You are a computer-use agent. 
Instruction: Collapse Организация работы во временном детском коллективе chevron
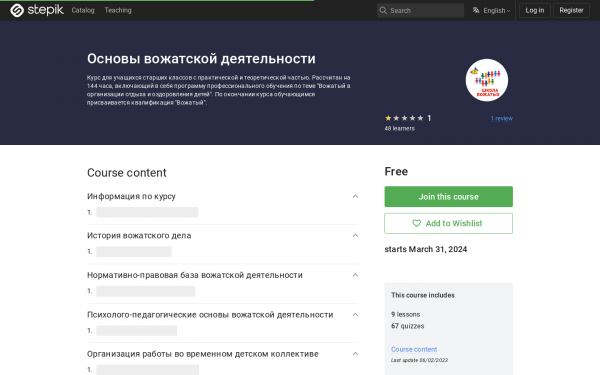355,354
